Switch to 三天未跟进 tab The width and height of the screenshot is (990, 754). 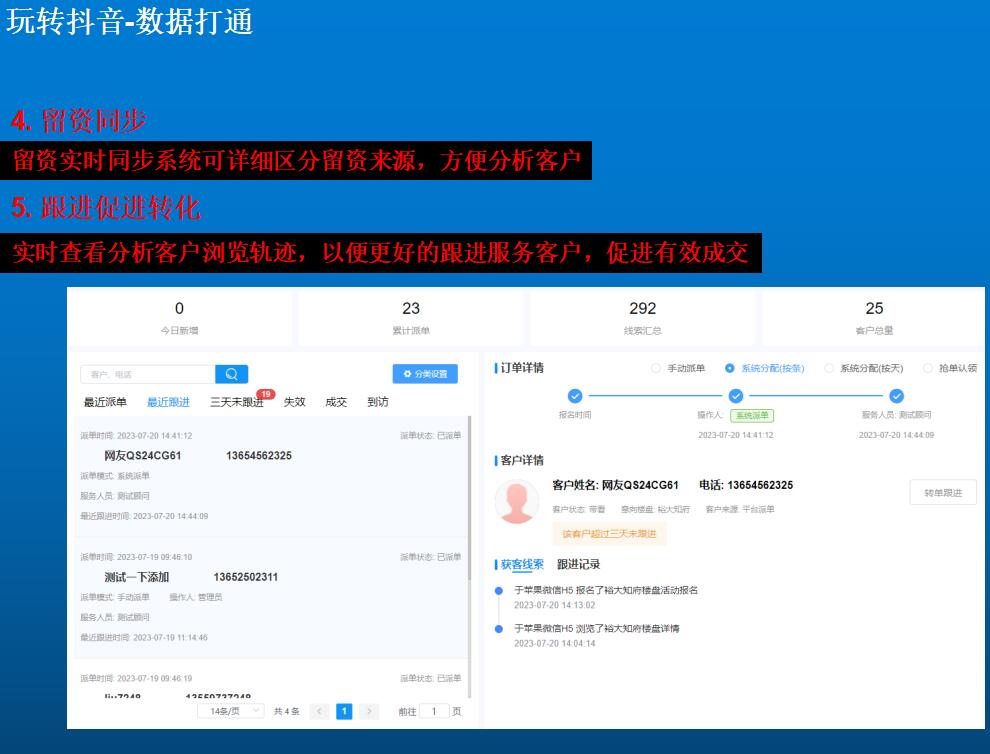236,402
